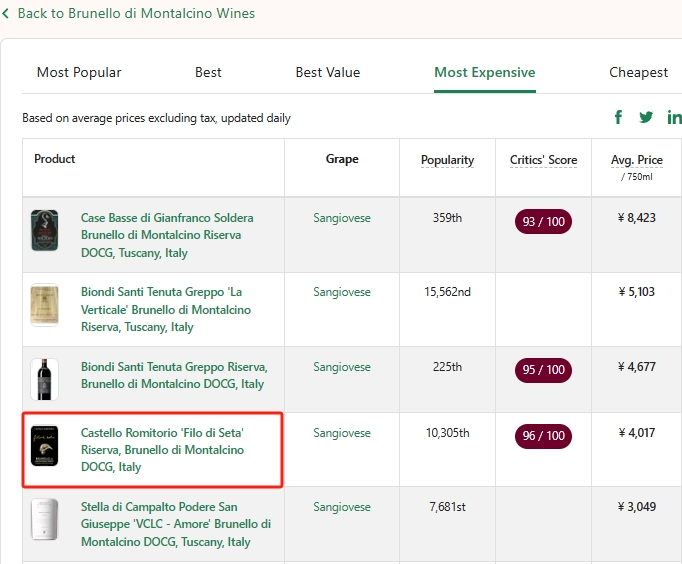Screen dimensions: 682x564
Task: Click the 93 / 100 critics' score badge
Action: 543,221
